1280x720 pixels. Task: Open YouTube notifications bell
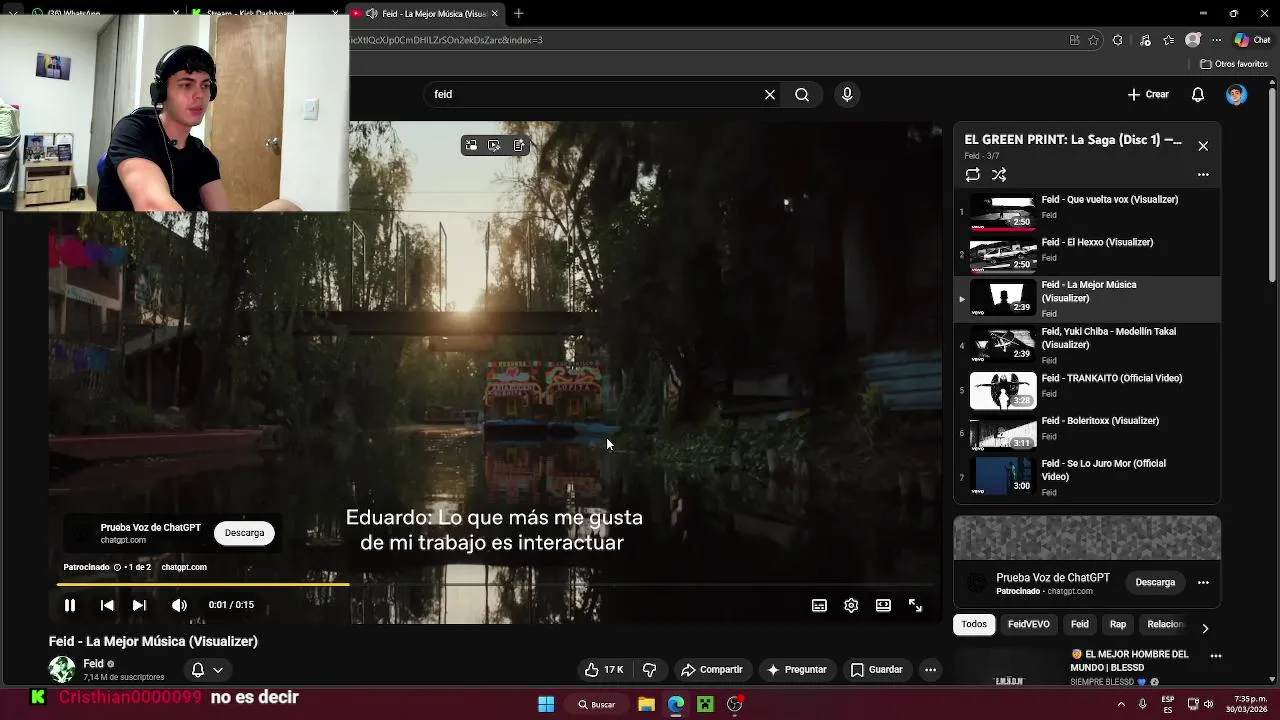tap(1198, 94)
